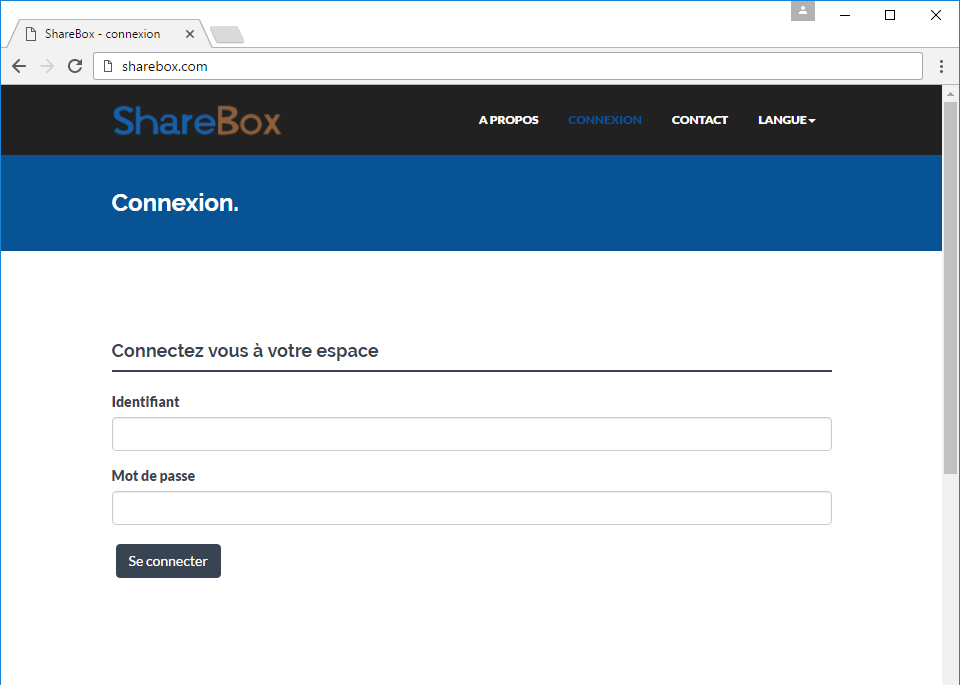Close the ShareBox - connexion tab

(190, 34)
